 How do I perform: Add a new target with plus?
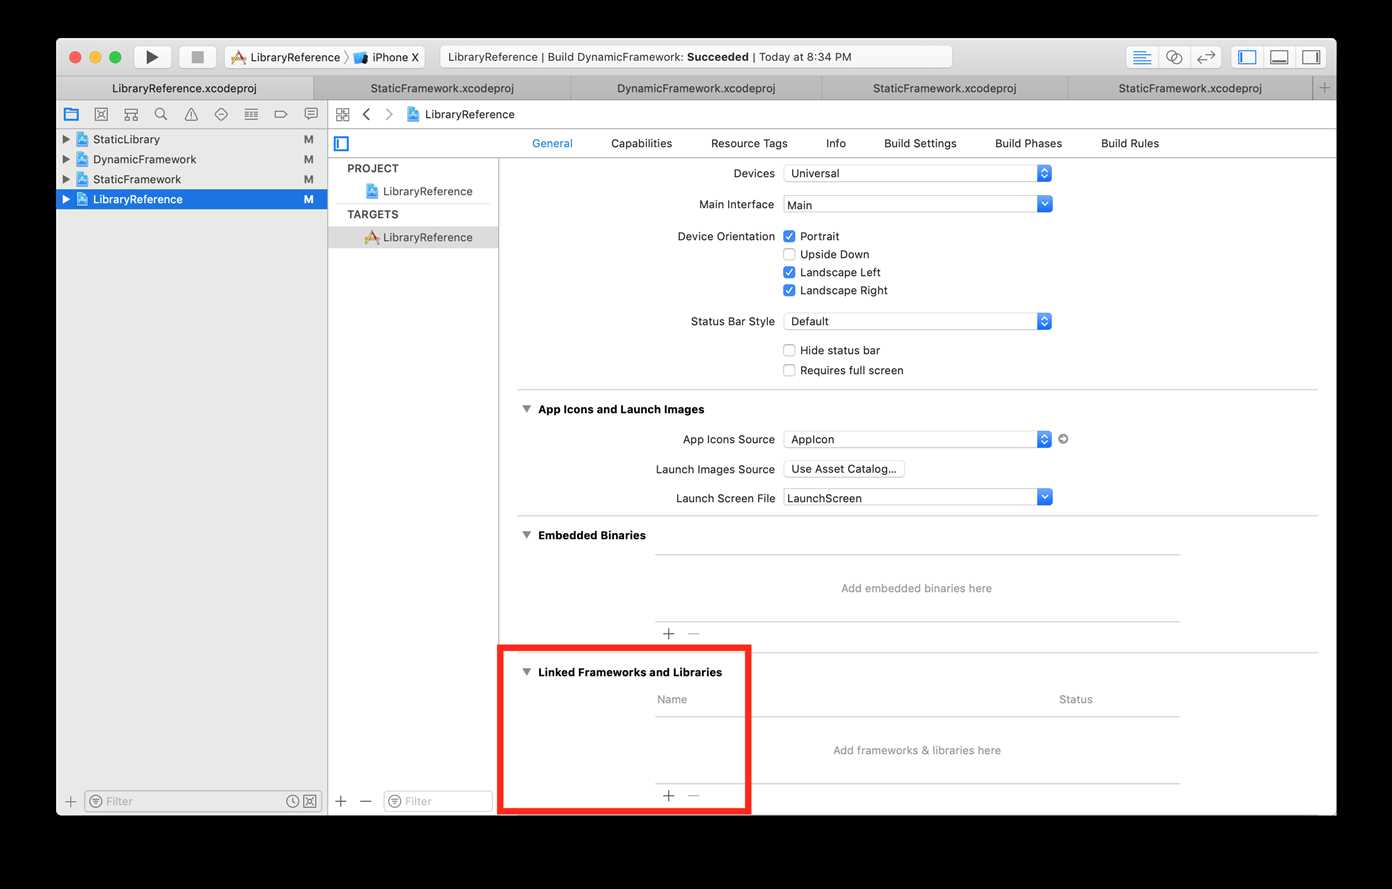coord(341,801)
